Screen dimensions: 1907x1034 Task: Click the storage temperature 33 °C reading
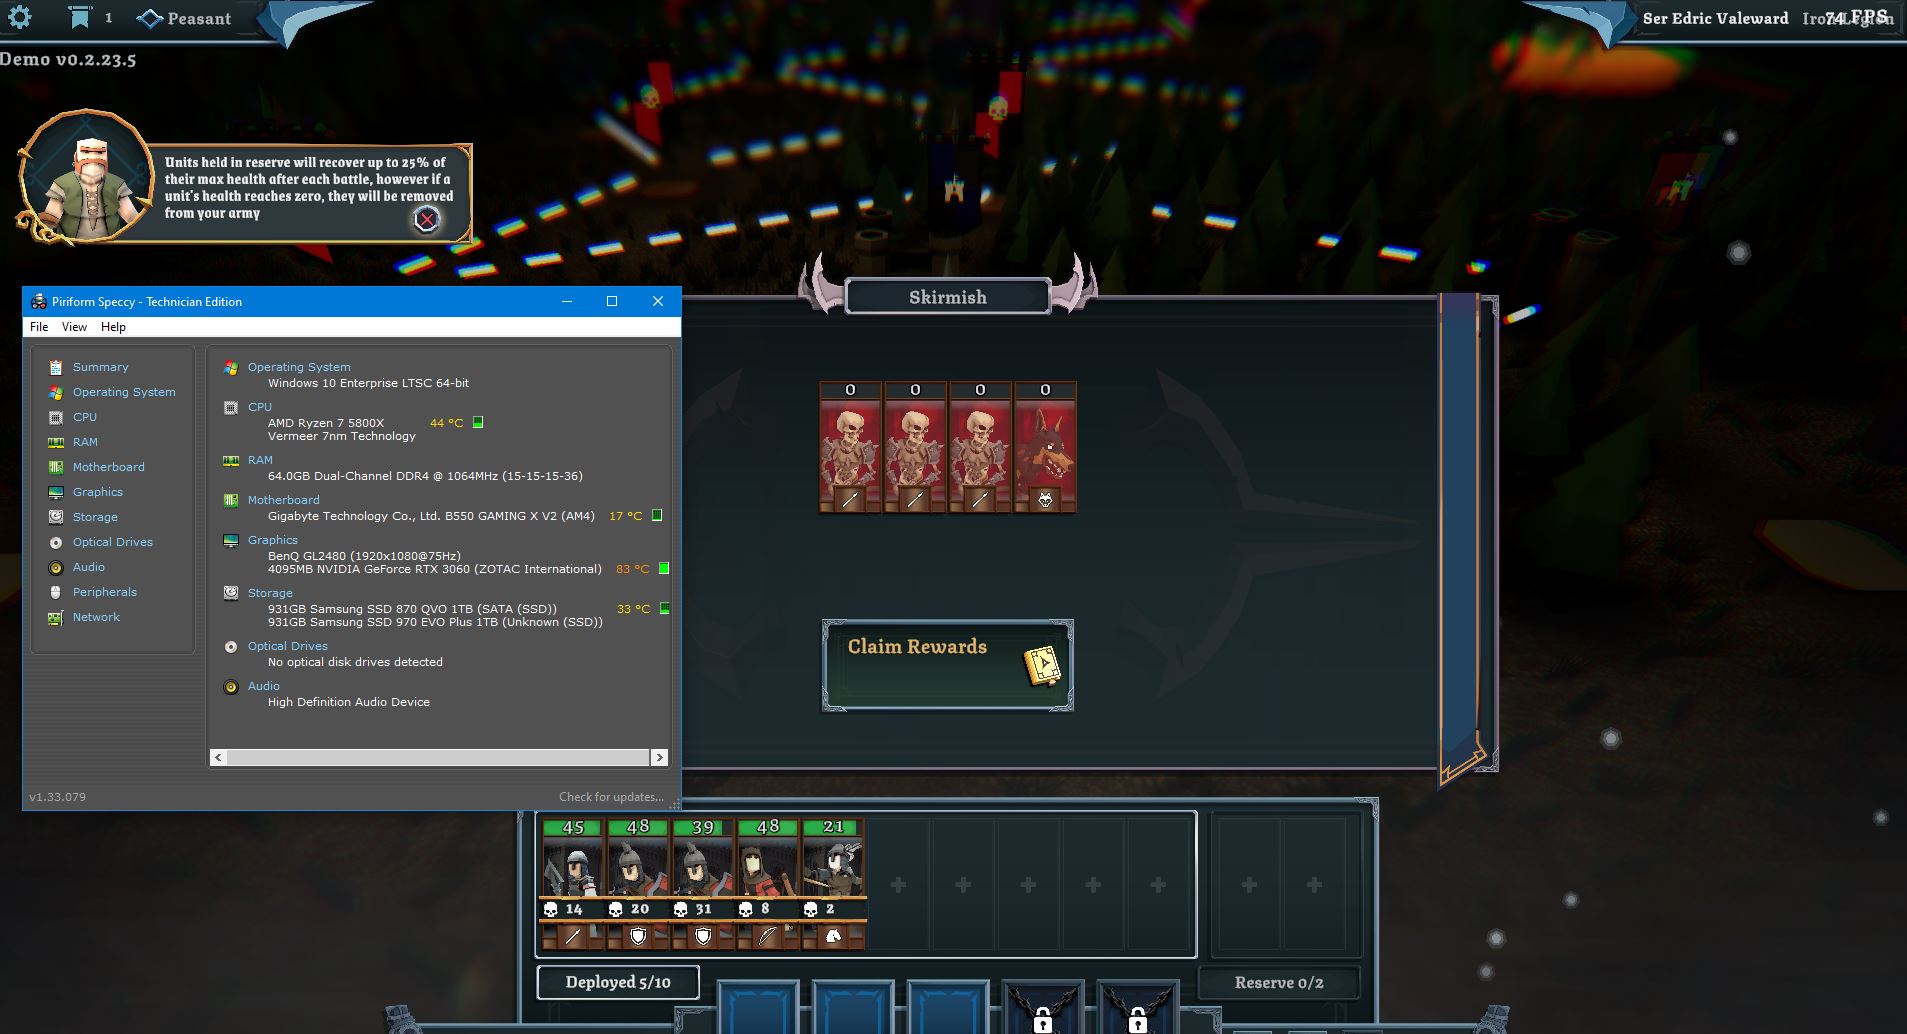coord(633,609)
